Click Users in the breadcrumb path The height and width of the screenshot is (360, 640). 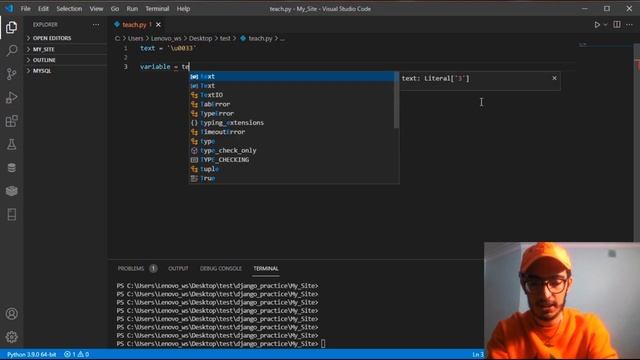(136, 38)
